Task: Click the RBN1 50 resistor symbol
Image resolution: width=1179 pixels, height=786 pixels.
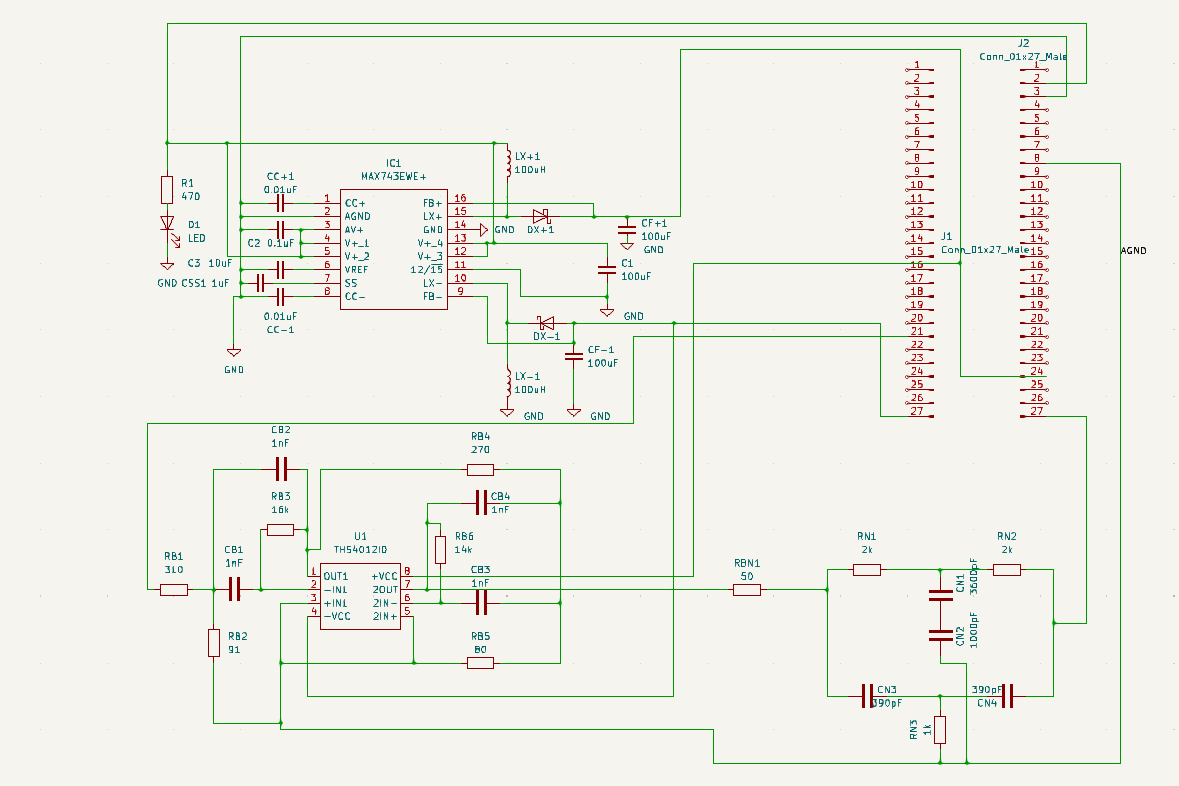Action: click(x=747, y=590)
